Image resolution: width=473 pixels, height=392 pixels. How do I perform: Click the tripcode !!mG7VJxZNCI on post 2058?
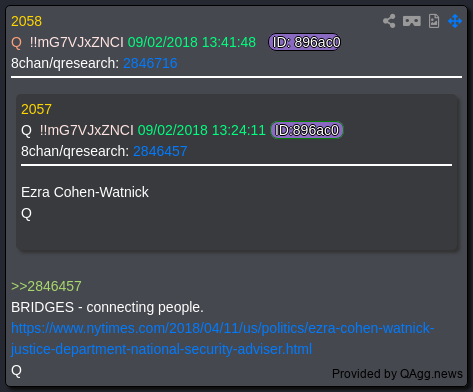click(77, 42)
